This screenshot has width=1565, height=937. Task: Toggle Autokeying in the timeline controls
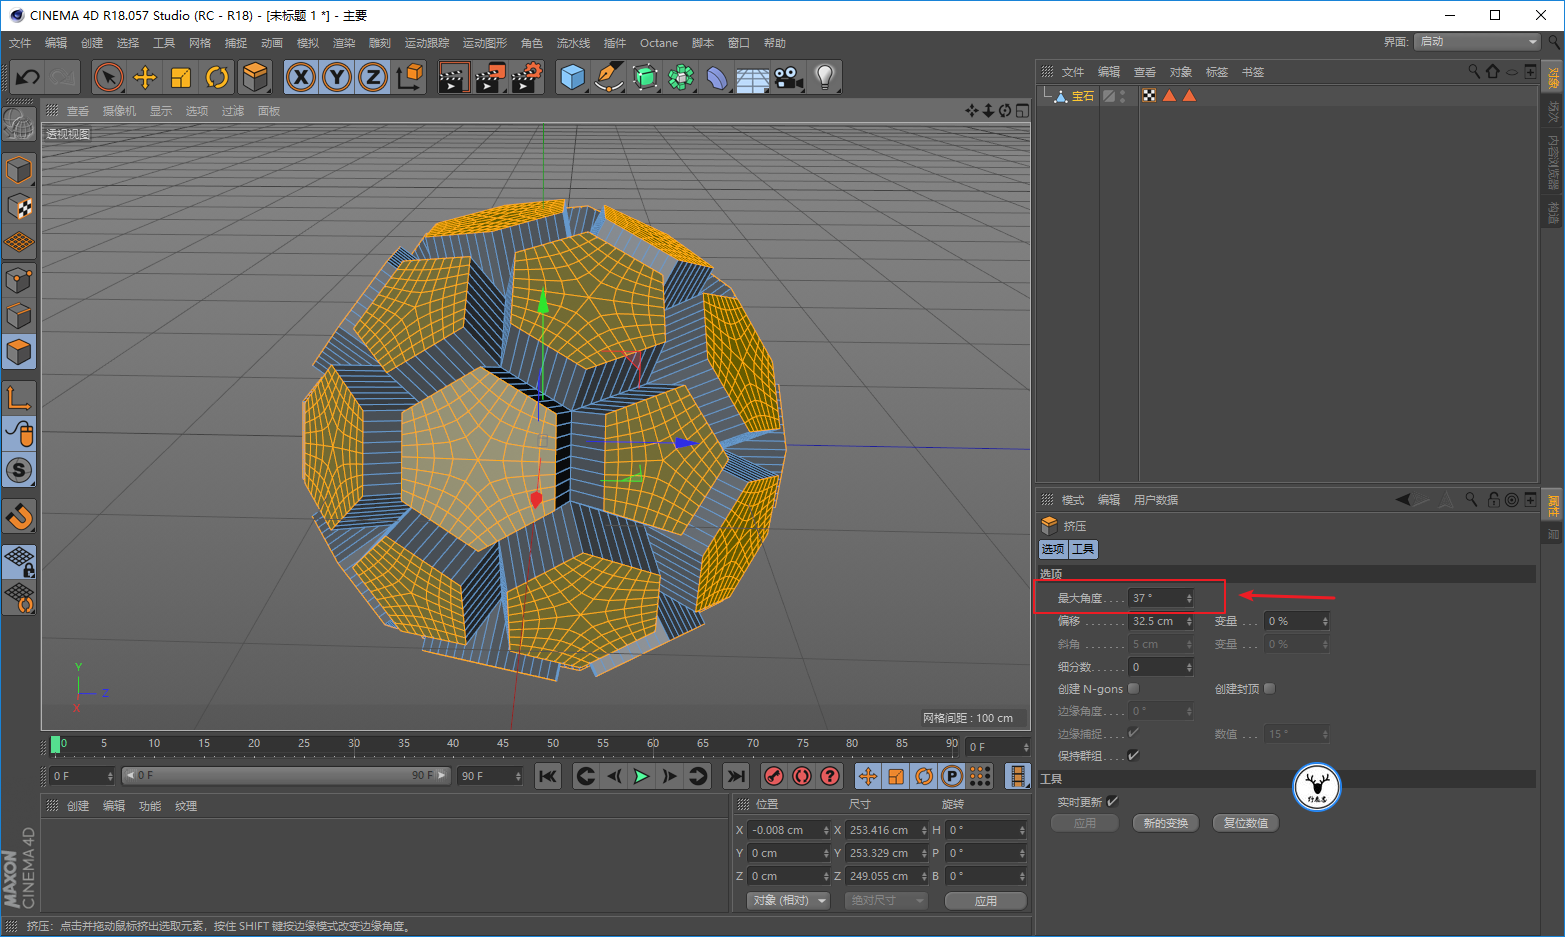tap(802, 776)
